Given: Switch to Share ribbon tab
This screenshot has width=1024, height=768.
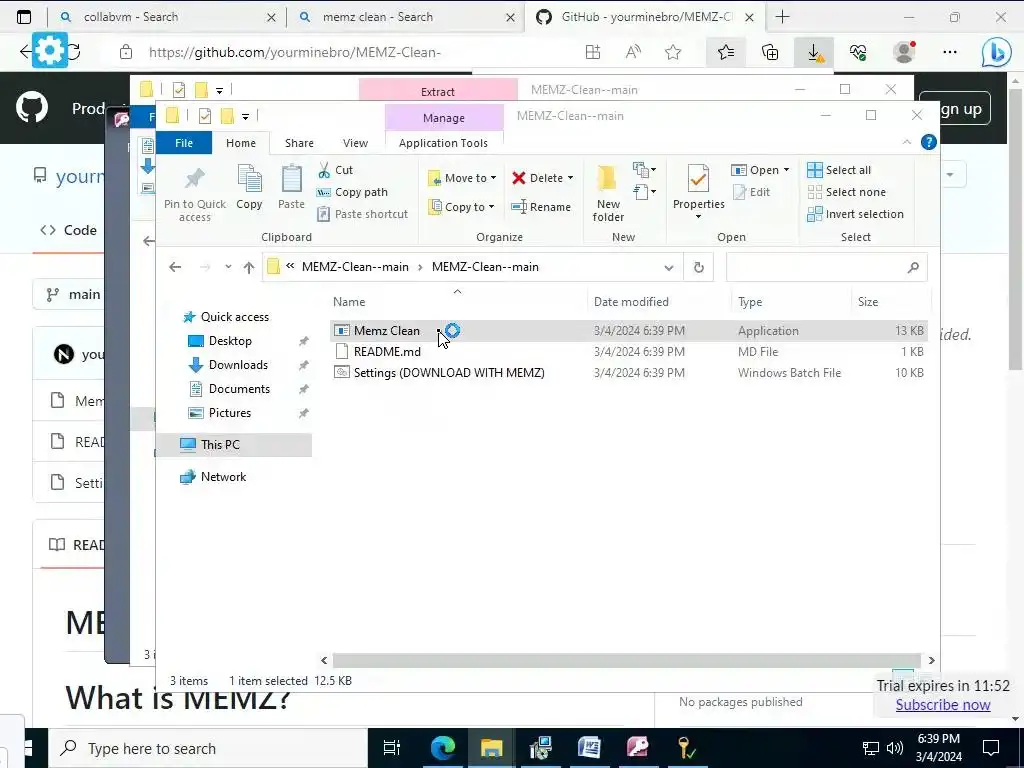Looking at the screenshot, I should [x=299, y=143].
